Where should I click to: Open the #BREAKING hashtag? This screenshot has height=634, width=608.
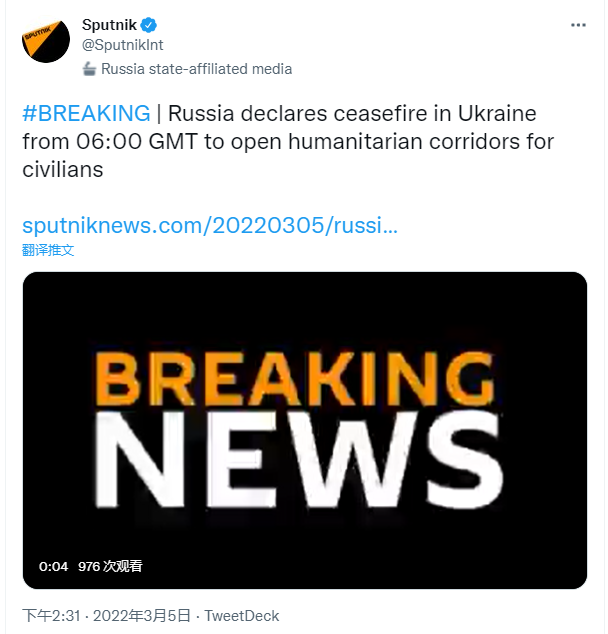(x=85, y=113)
